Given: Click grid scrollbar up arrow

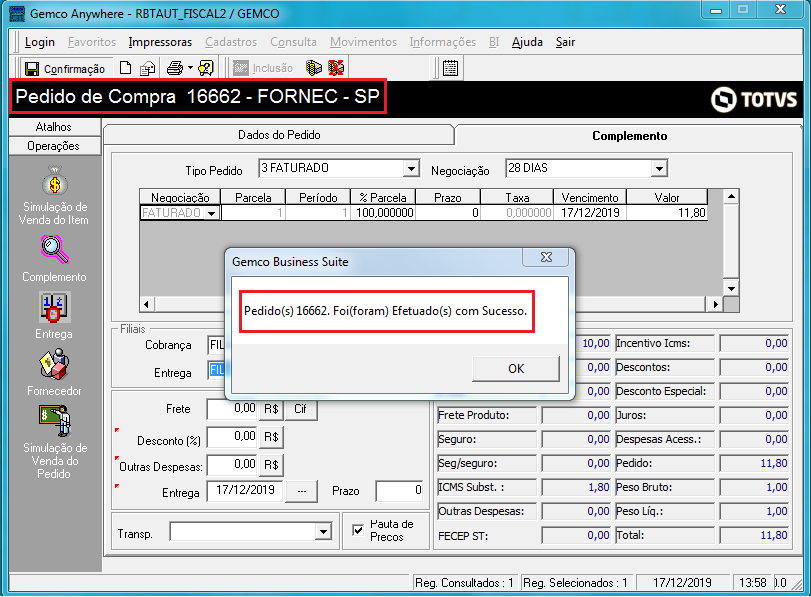Looking at the screenshot, I should (x=731, y=197).
